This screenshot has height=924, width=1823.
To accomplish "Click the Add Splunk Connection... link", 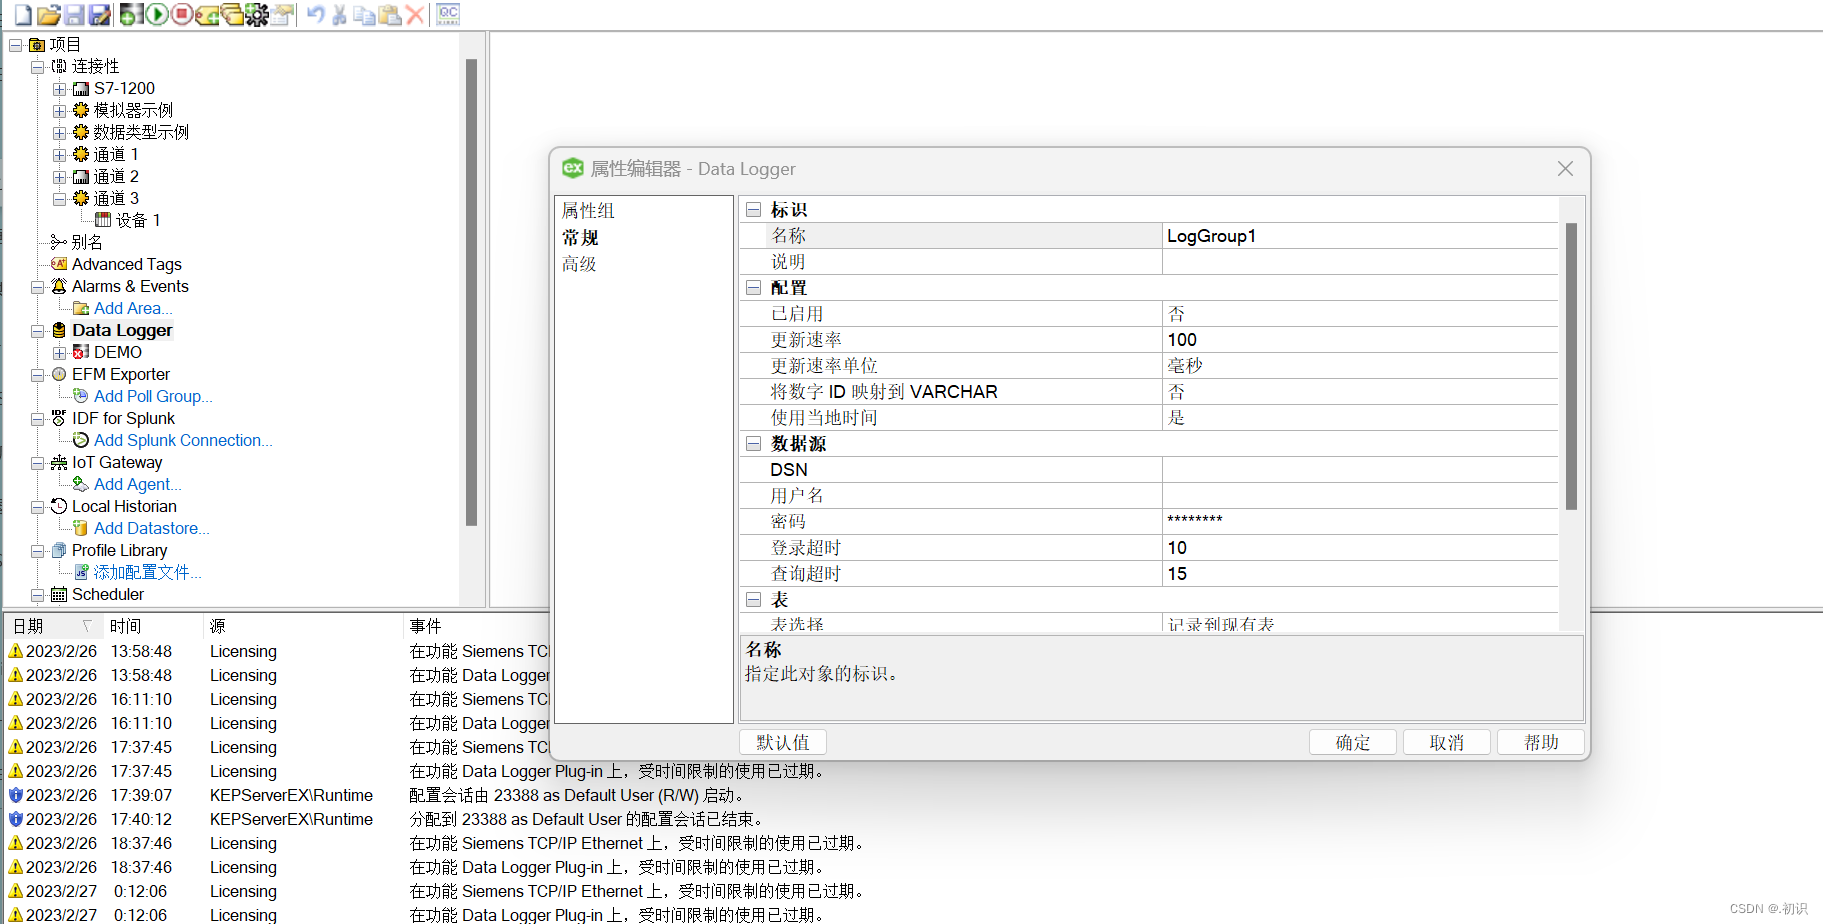I will coord(183,440).
